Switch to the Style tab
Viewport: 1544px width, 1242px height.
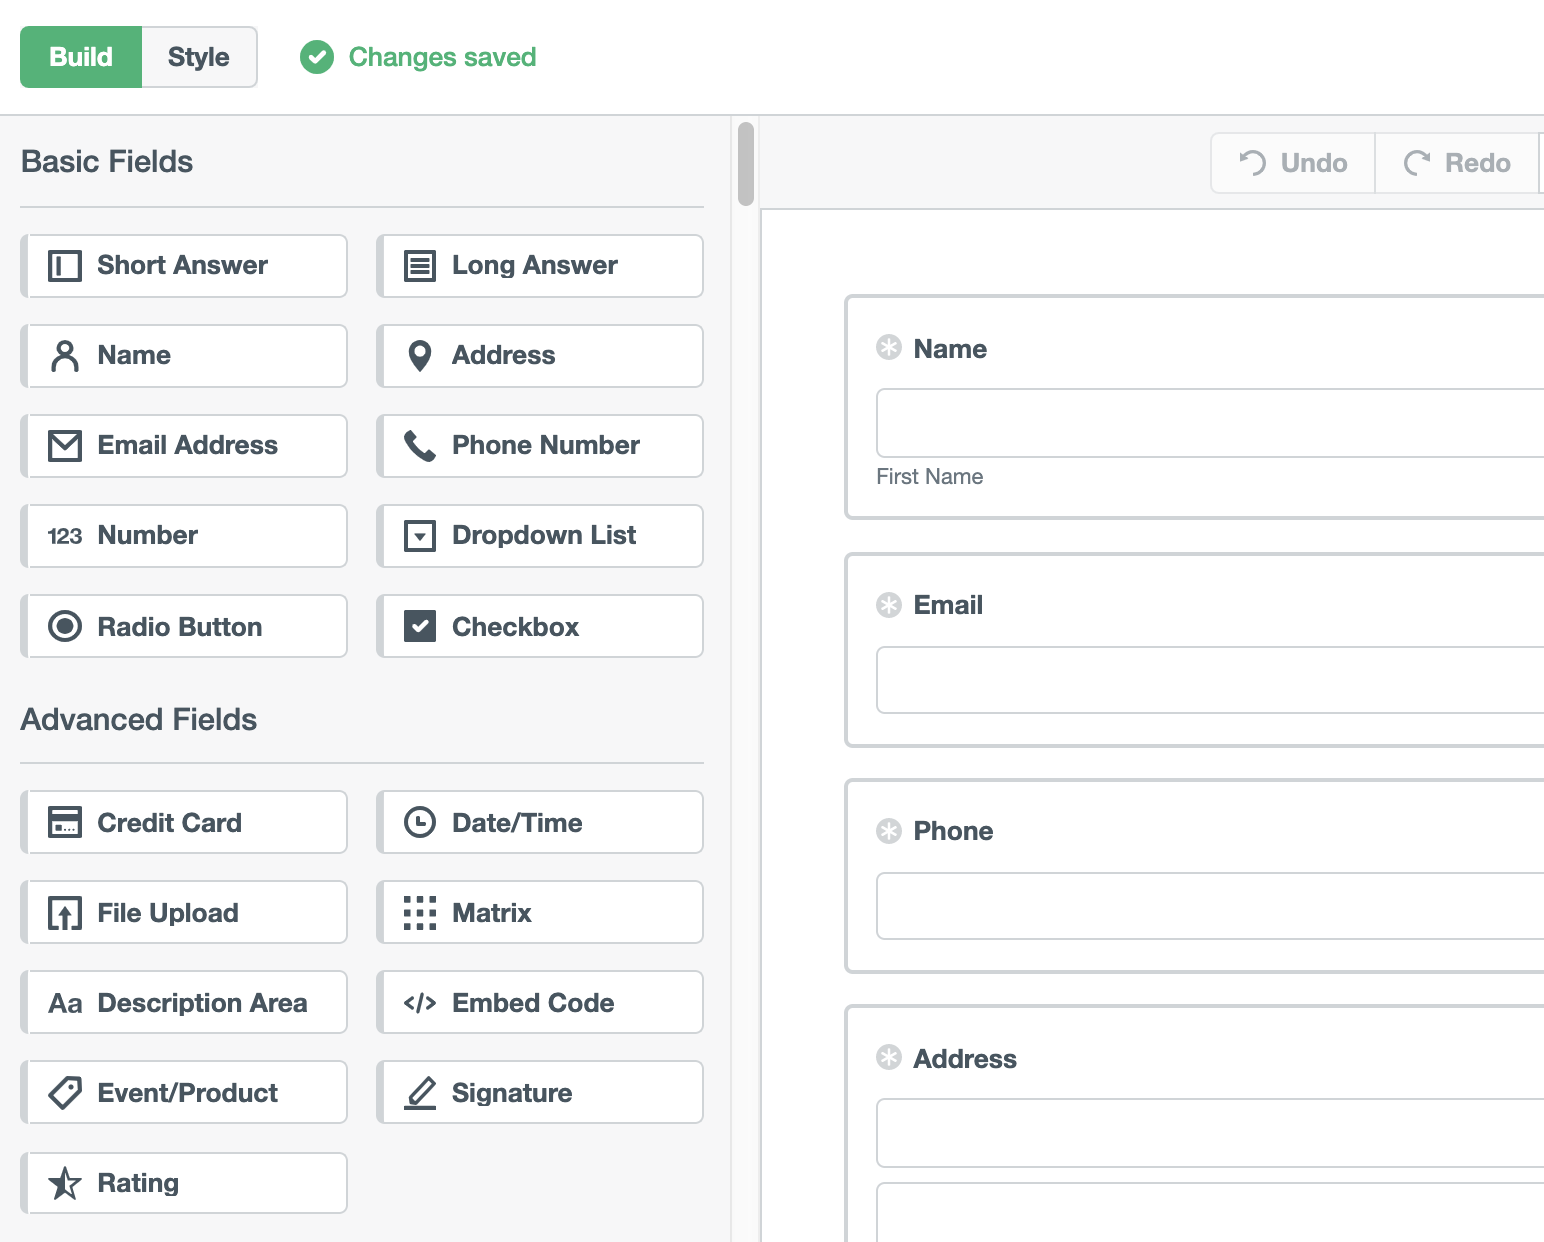pyautogui.click(x=198, y=57)
